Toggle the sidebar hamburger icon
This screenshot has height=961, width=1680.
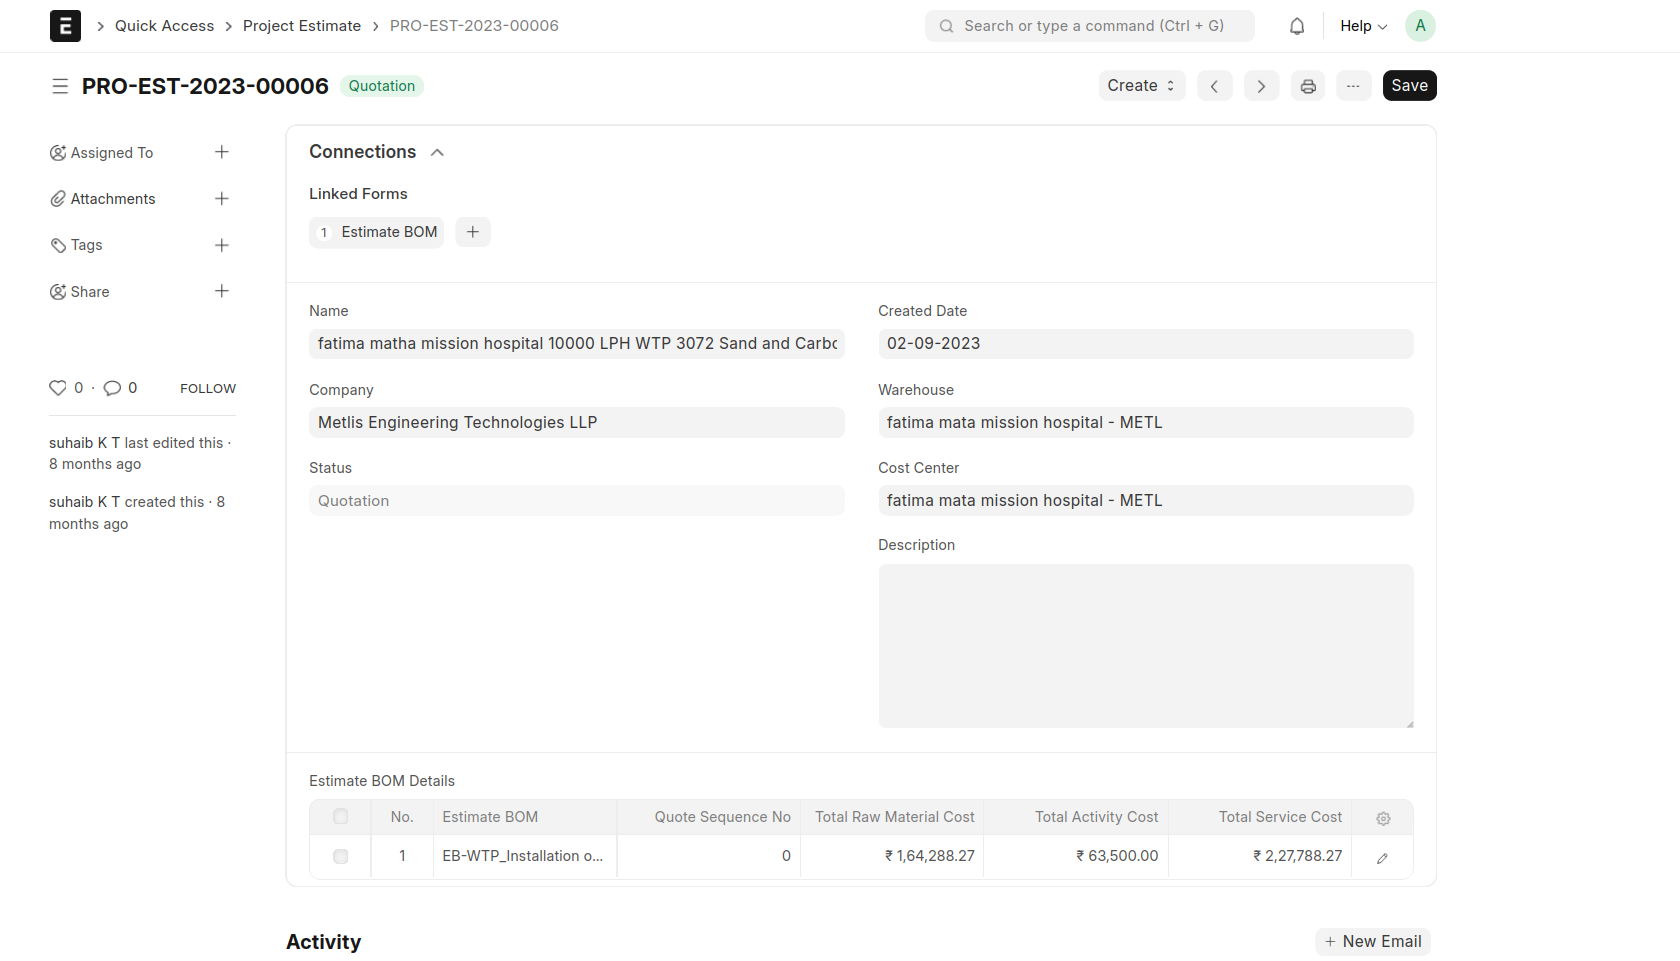click(60, 86)
